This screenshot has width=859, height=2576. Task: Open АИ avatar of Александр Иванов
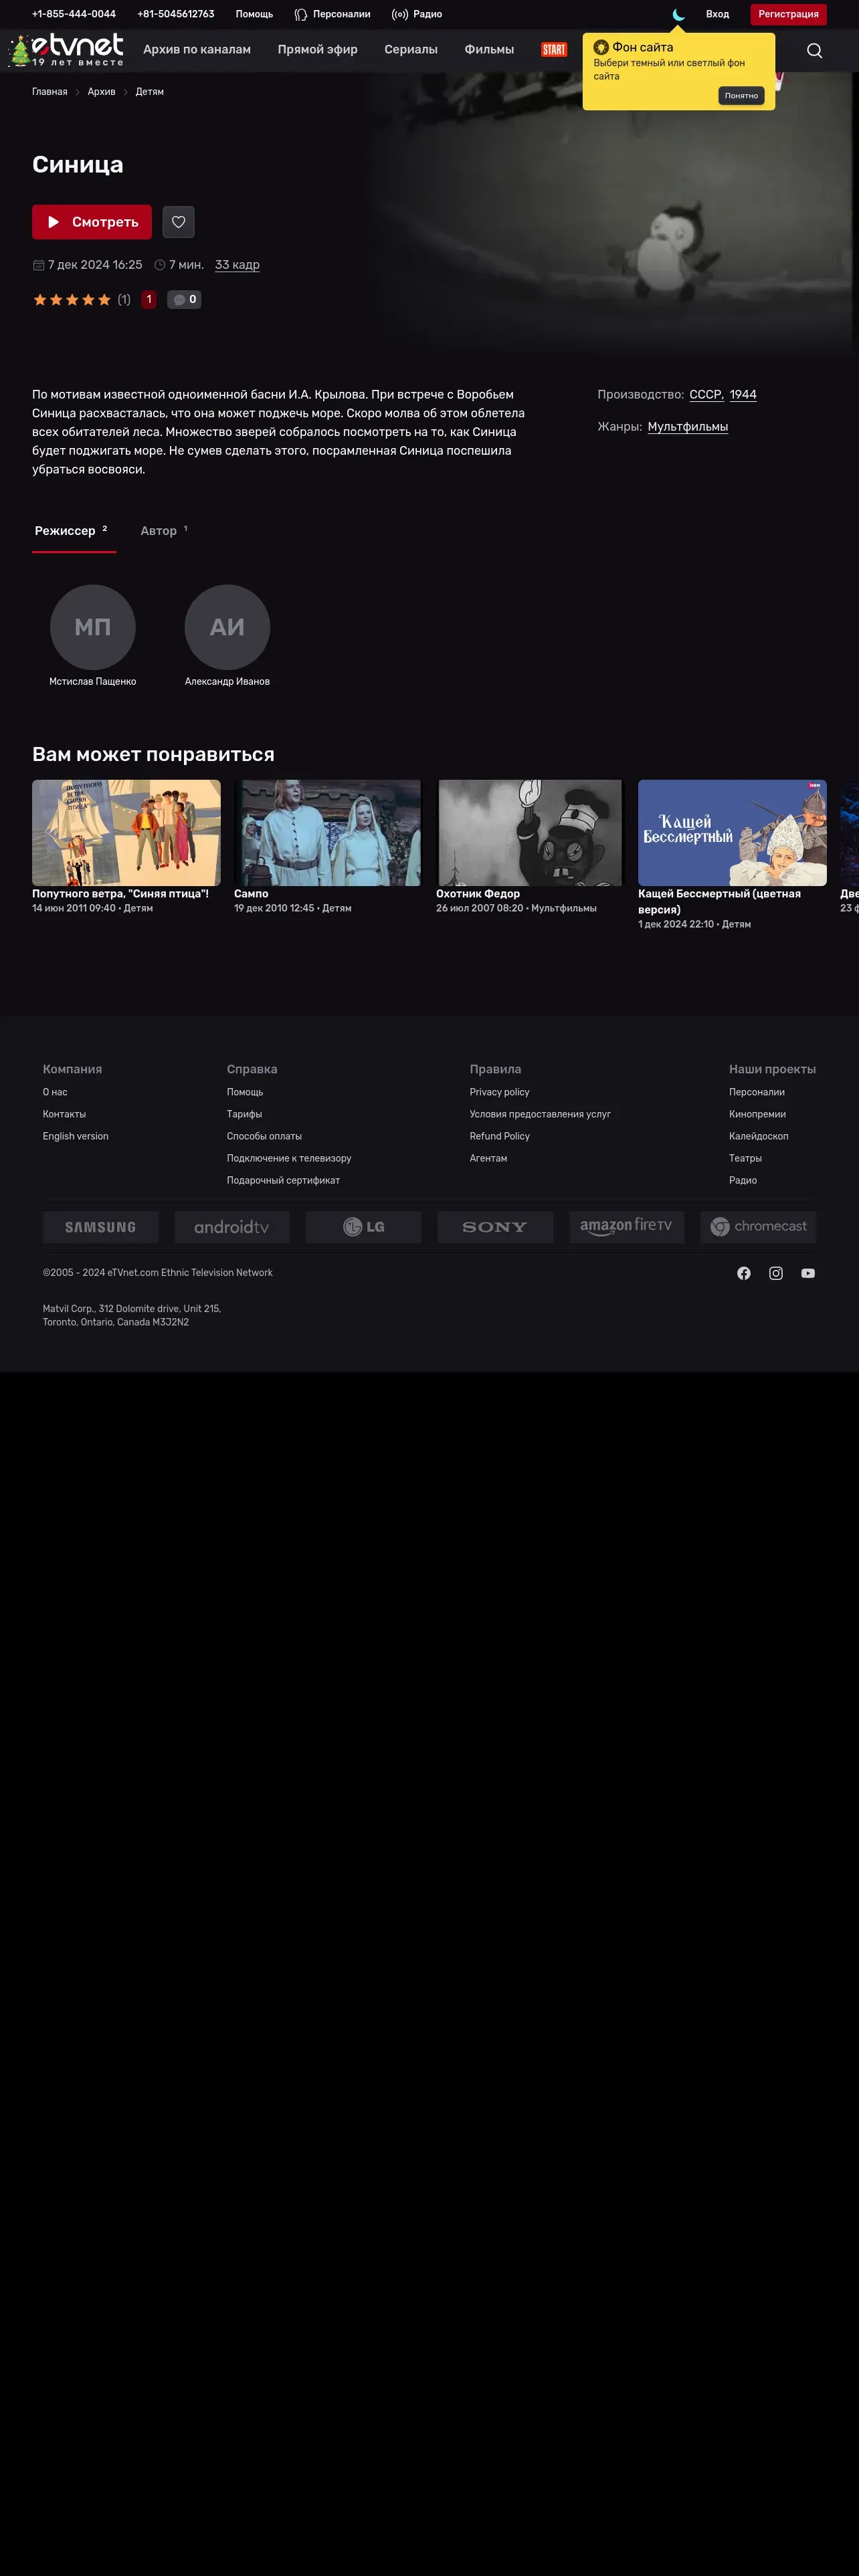[227, 627]
